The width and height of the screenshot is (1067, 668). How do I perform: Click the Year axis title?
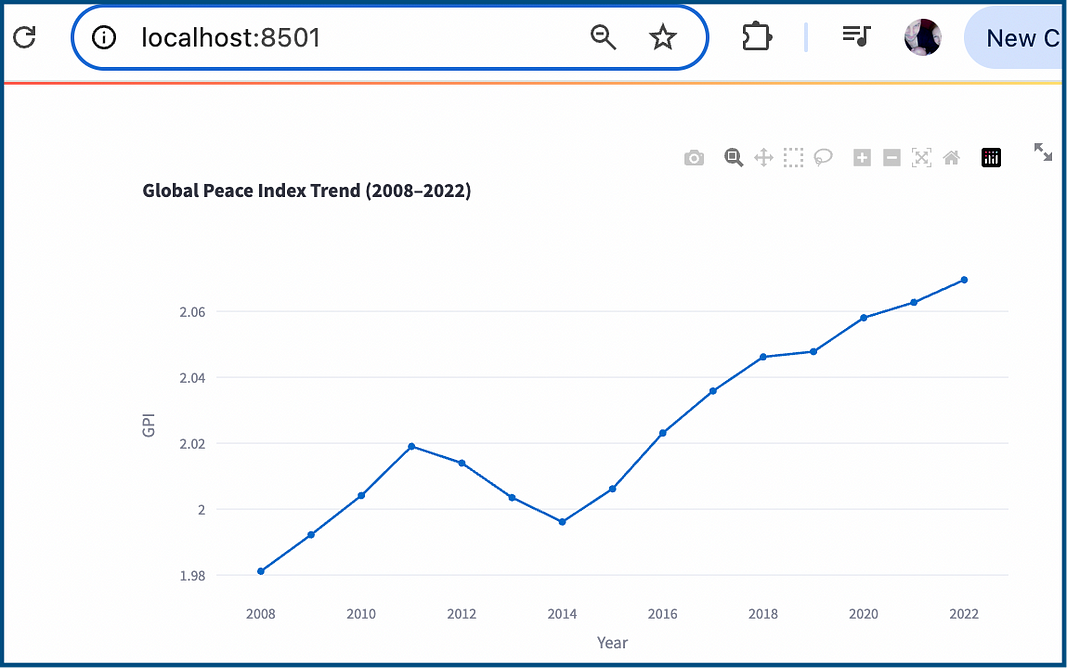[x=612, y=643]
